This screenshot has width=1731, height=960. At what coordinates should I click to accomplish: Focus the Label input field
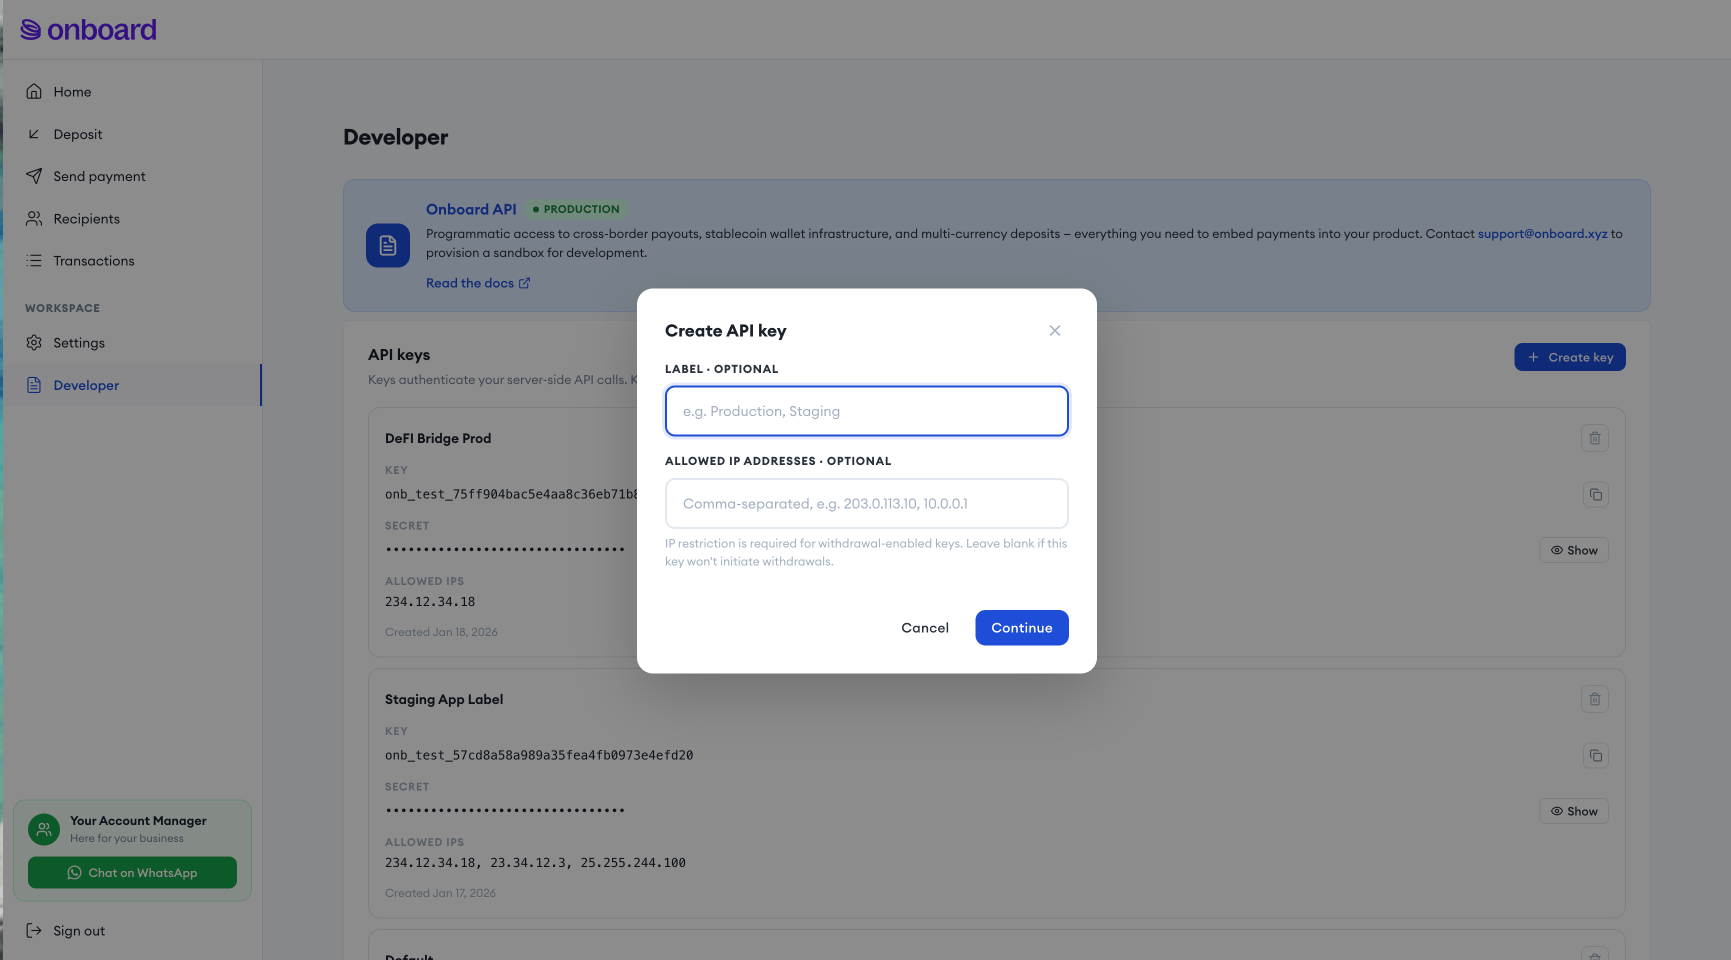(x=867, y=411)
